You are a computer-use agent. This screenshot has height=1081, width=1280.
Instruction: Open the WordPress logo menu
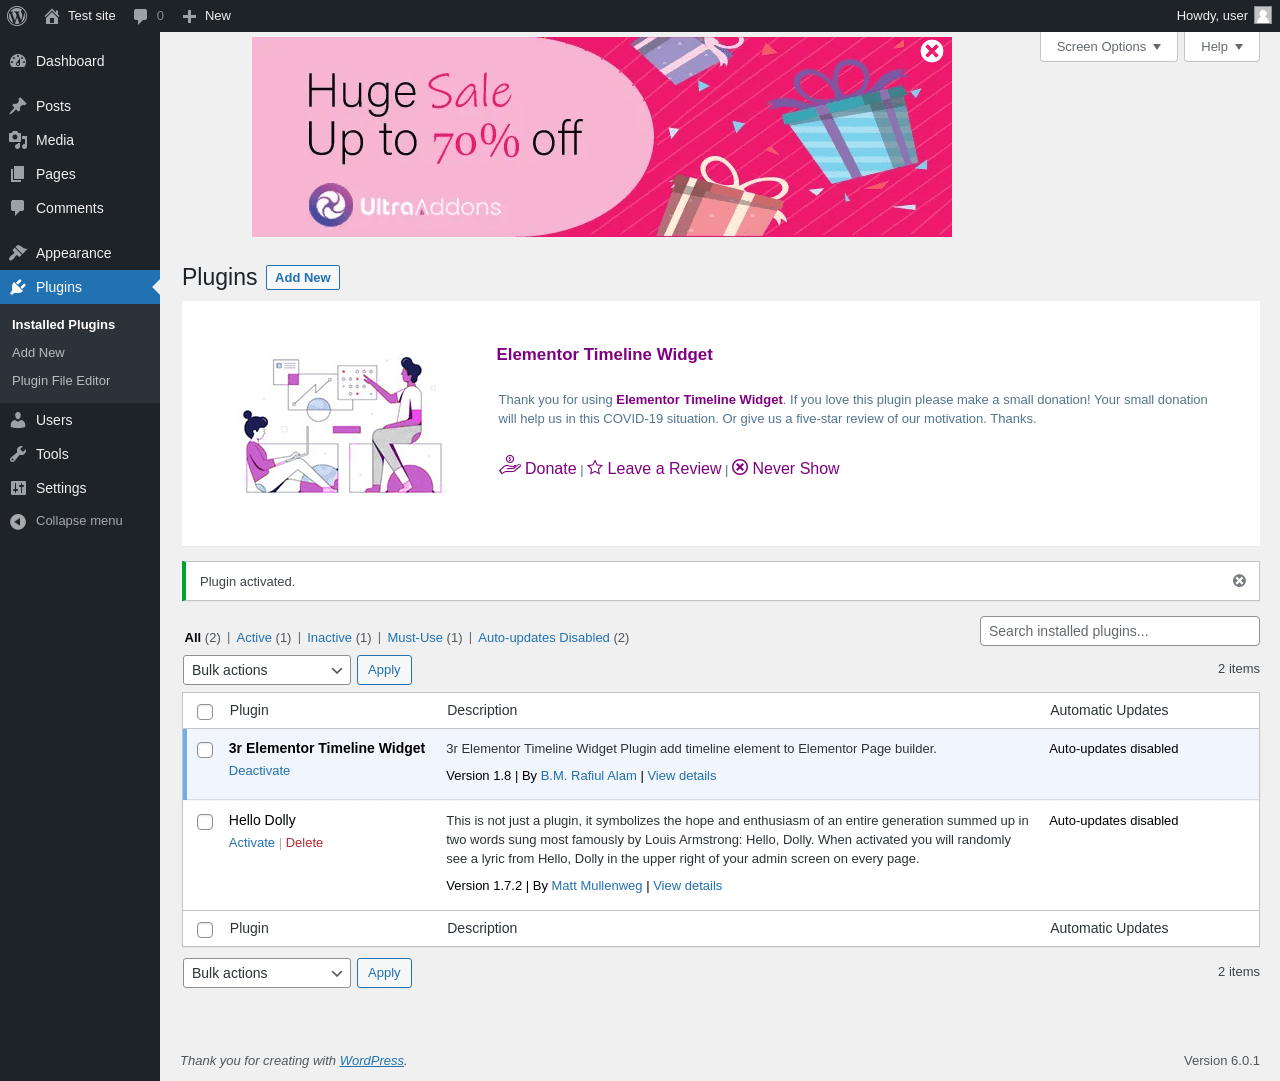point(17,16)
